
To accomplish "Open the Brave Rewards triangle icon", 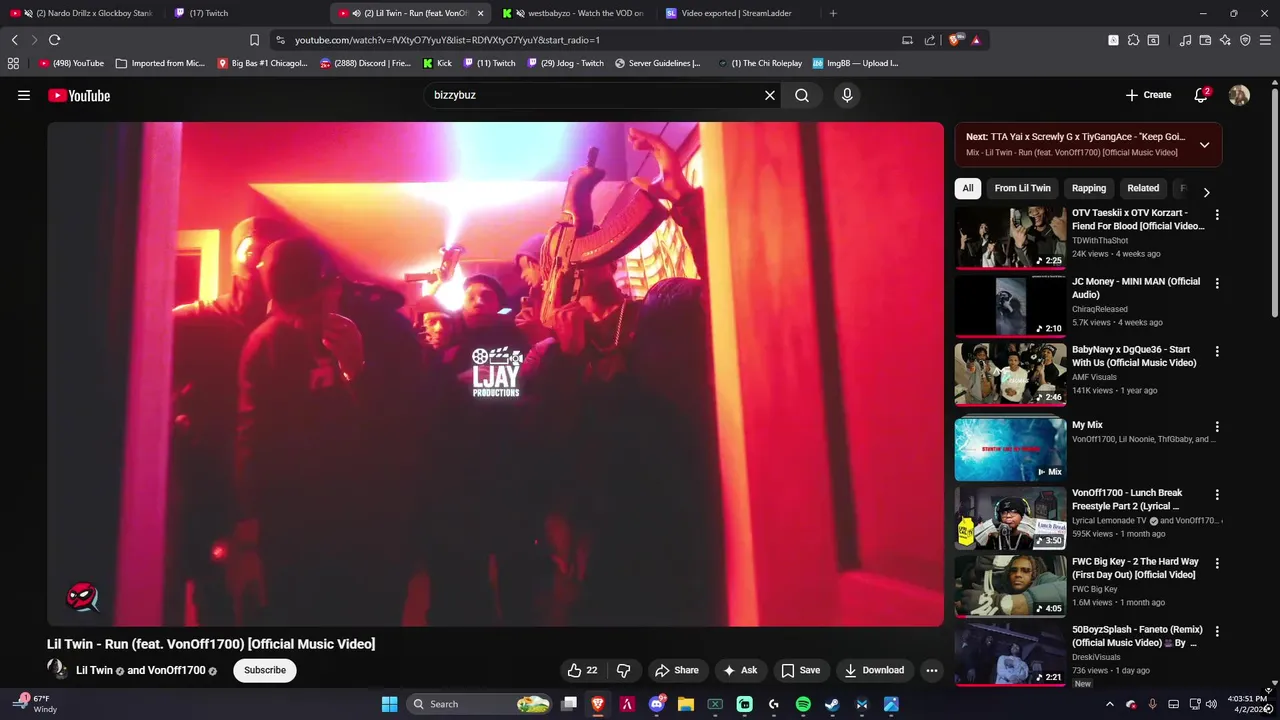I will 976,40.
